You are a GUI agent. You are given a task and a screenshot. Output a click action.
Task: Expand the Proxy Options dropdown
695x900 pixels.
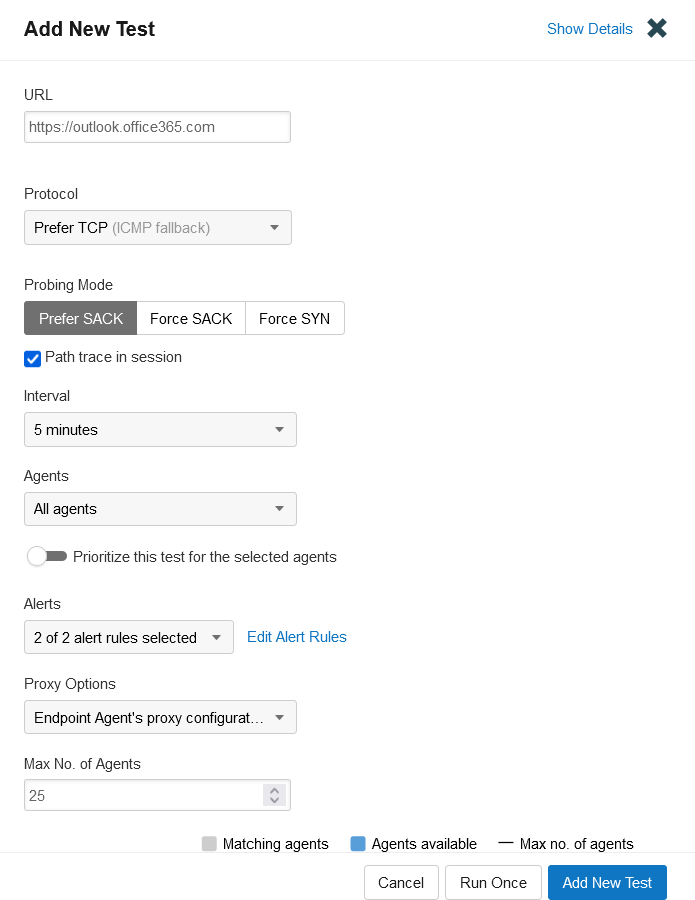(160, 717)
